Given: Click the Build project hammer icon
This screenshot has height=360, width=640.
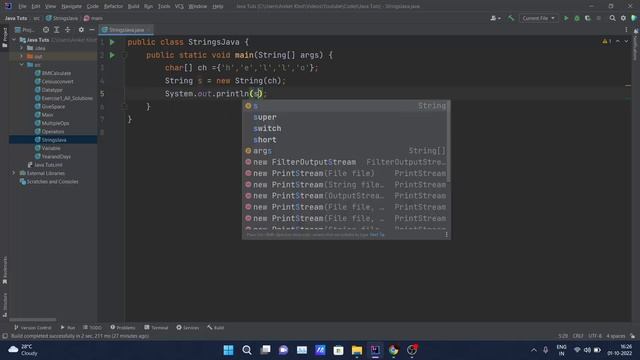Looking at the screenshot, I should click(x=511, y=18).
